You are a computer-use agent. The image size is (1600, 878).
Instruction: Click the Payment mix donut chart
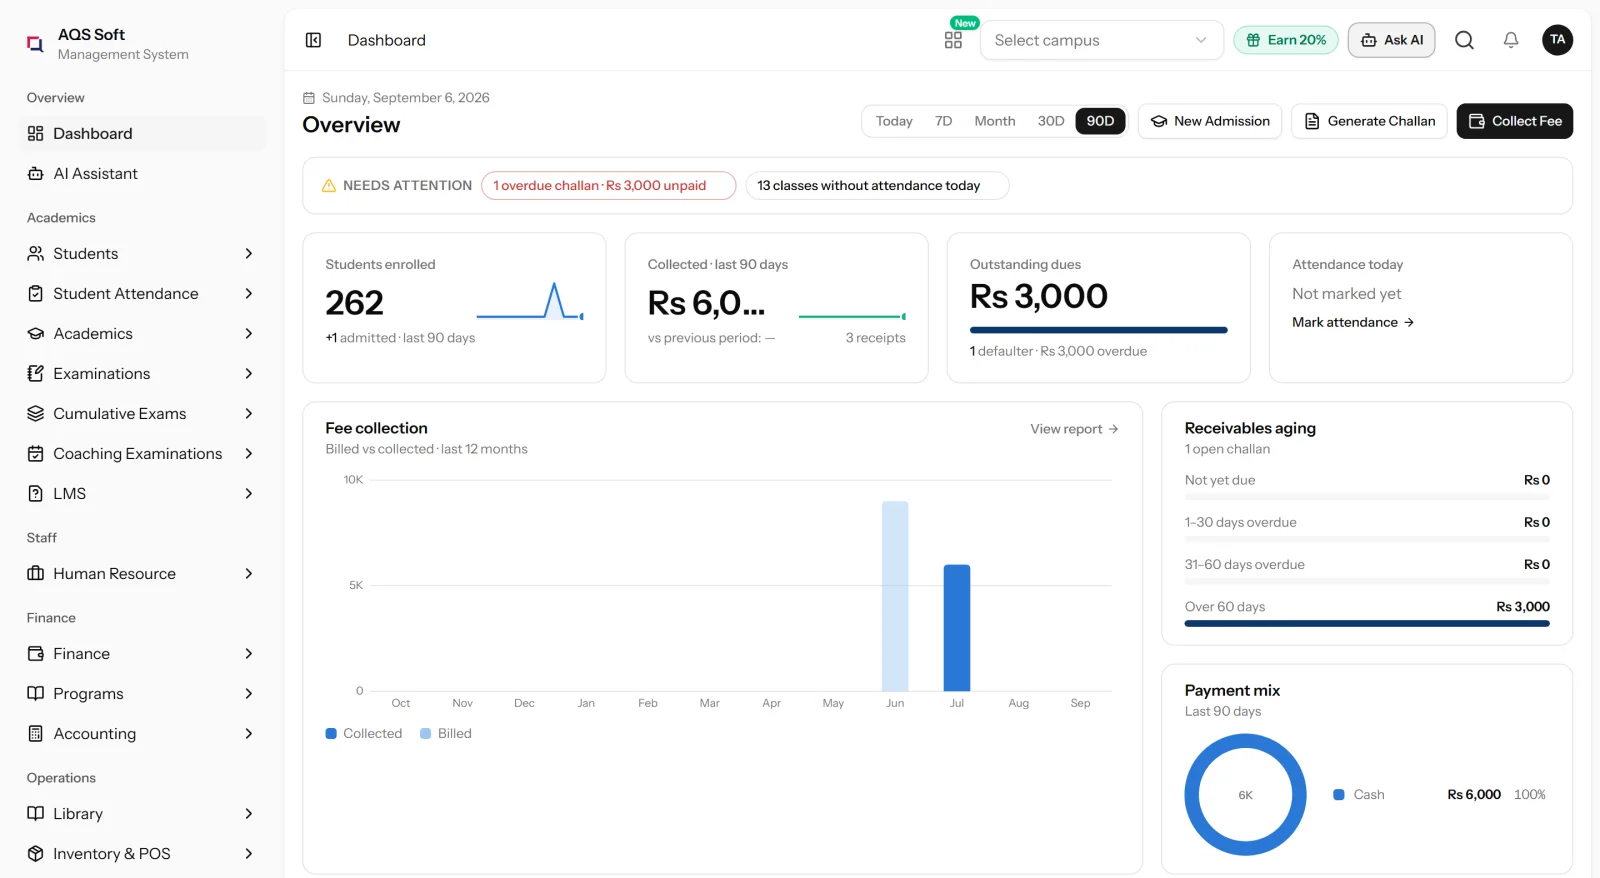(x=1245, y=795)
